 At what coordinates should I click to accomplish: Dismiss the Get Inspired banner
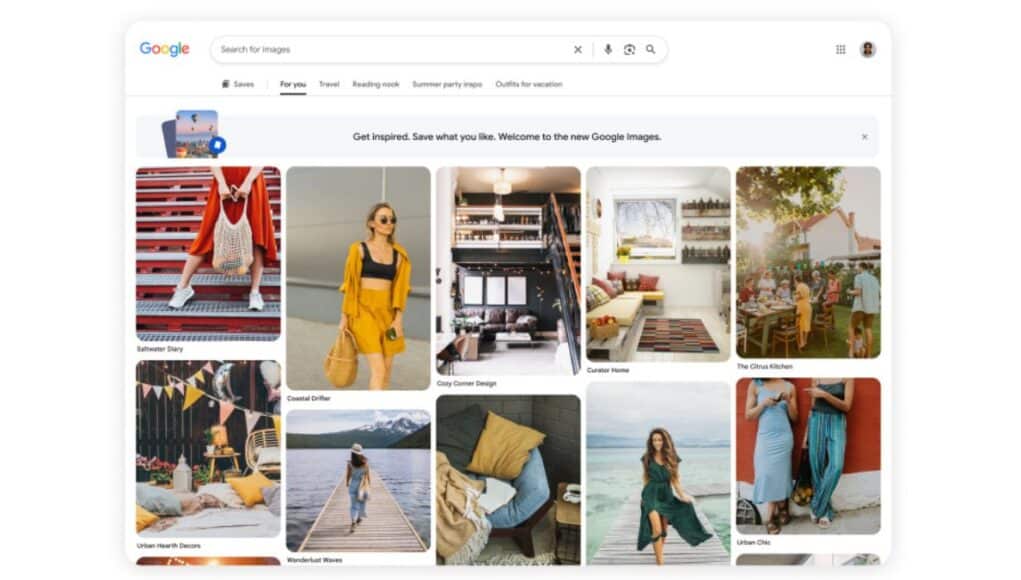[864, 137]
